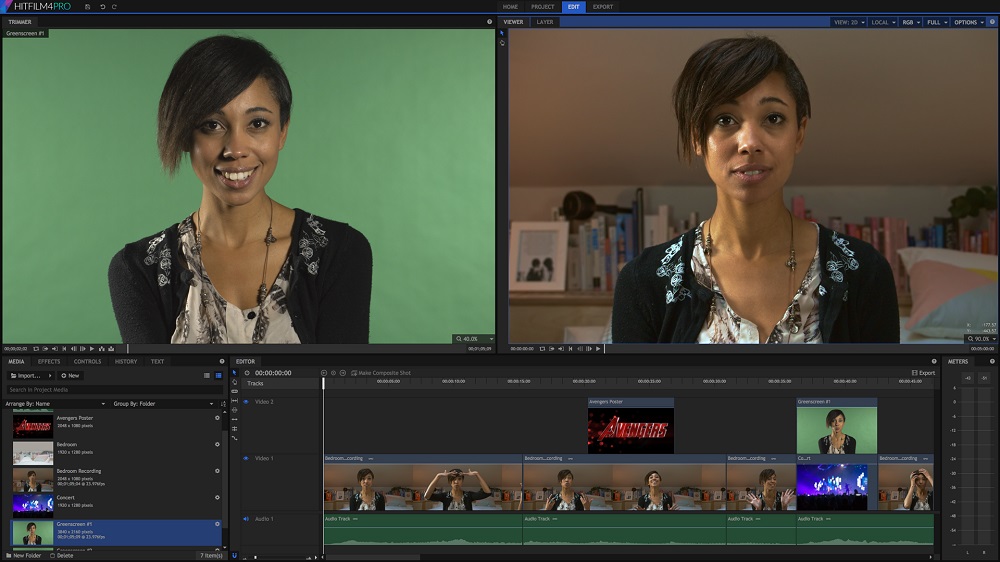Screen dimensions: 1000x562
Task: Open the RGB channels dropdown
Action: [911, 22]
